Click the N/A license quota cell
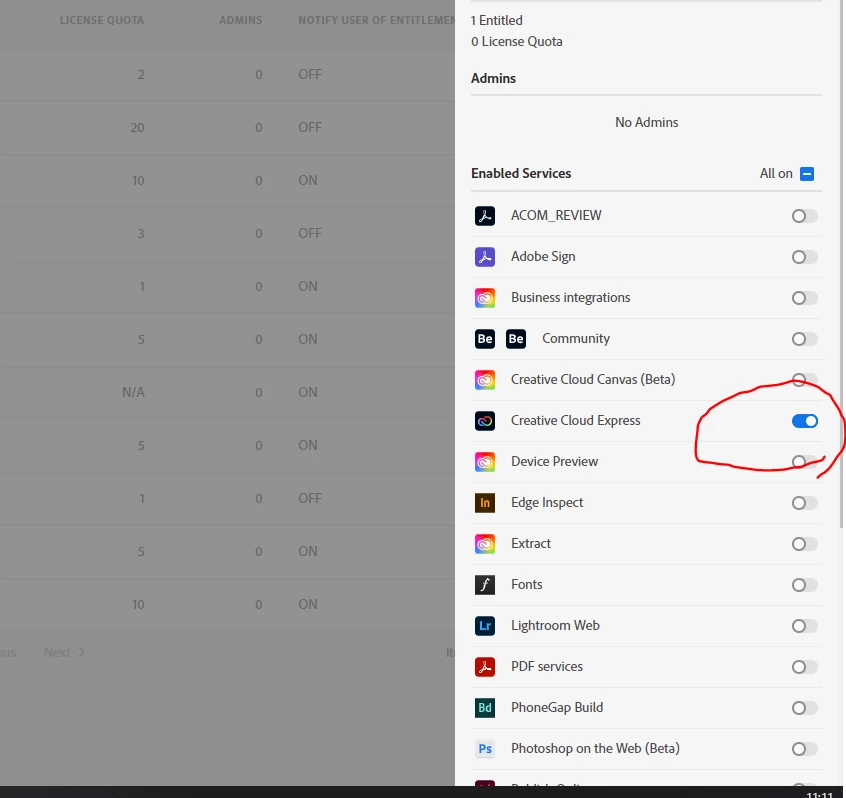 (133, 392)
